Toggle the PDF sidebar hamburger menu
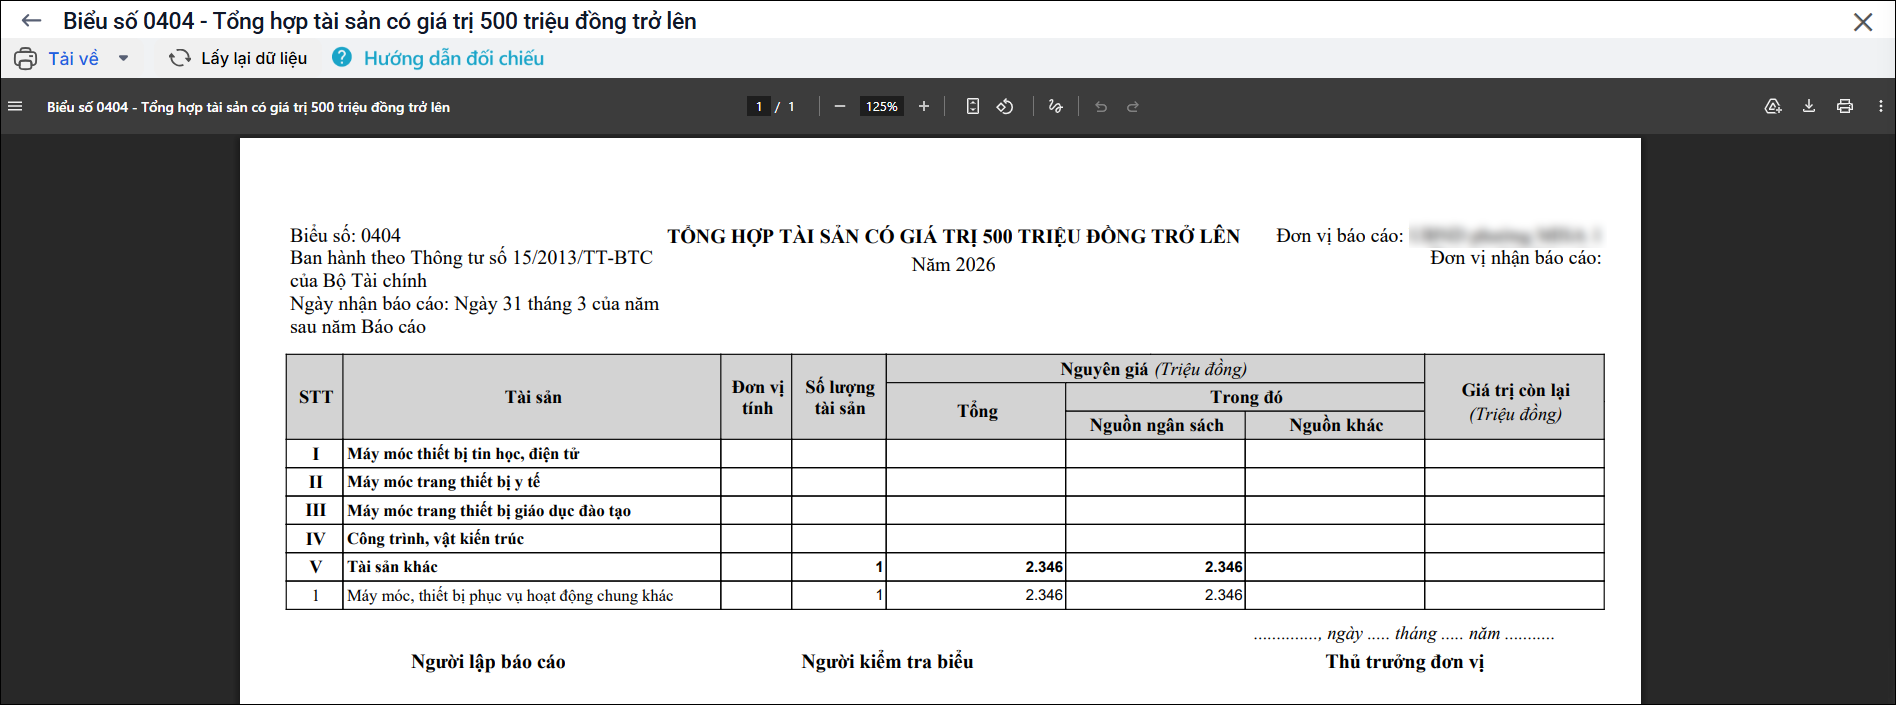Screen dimensions: 1896x705 tap(15, 106)
